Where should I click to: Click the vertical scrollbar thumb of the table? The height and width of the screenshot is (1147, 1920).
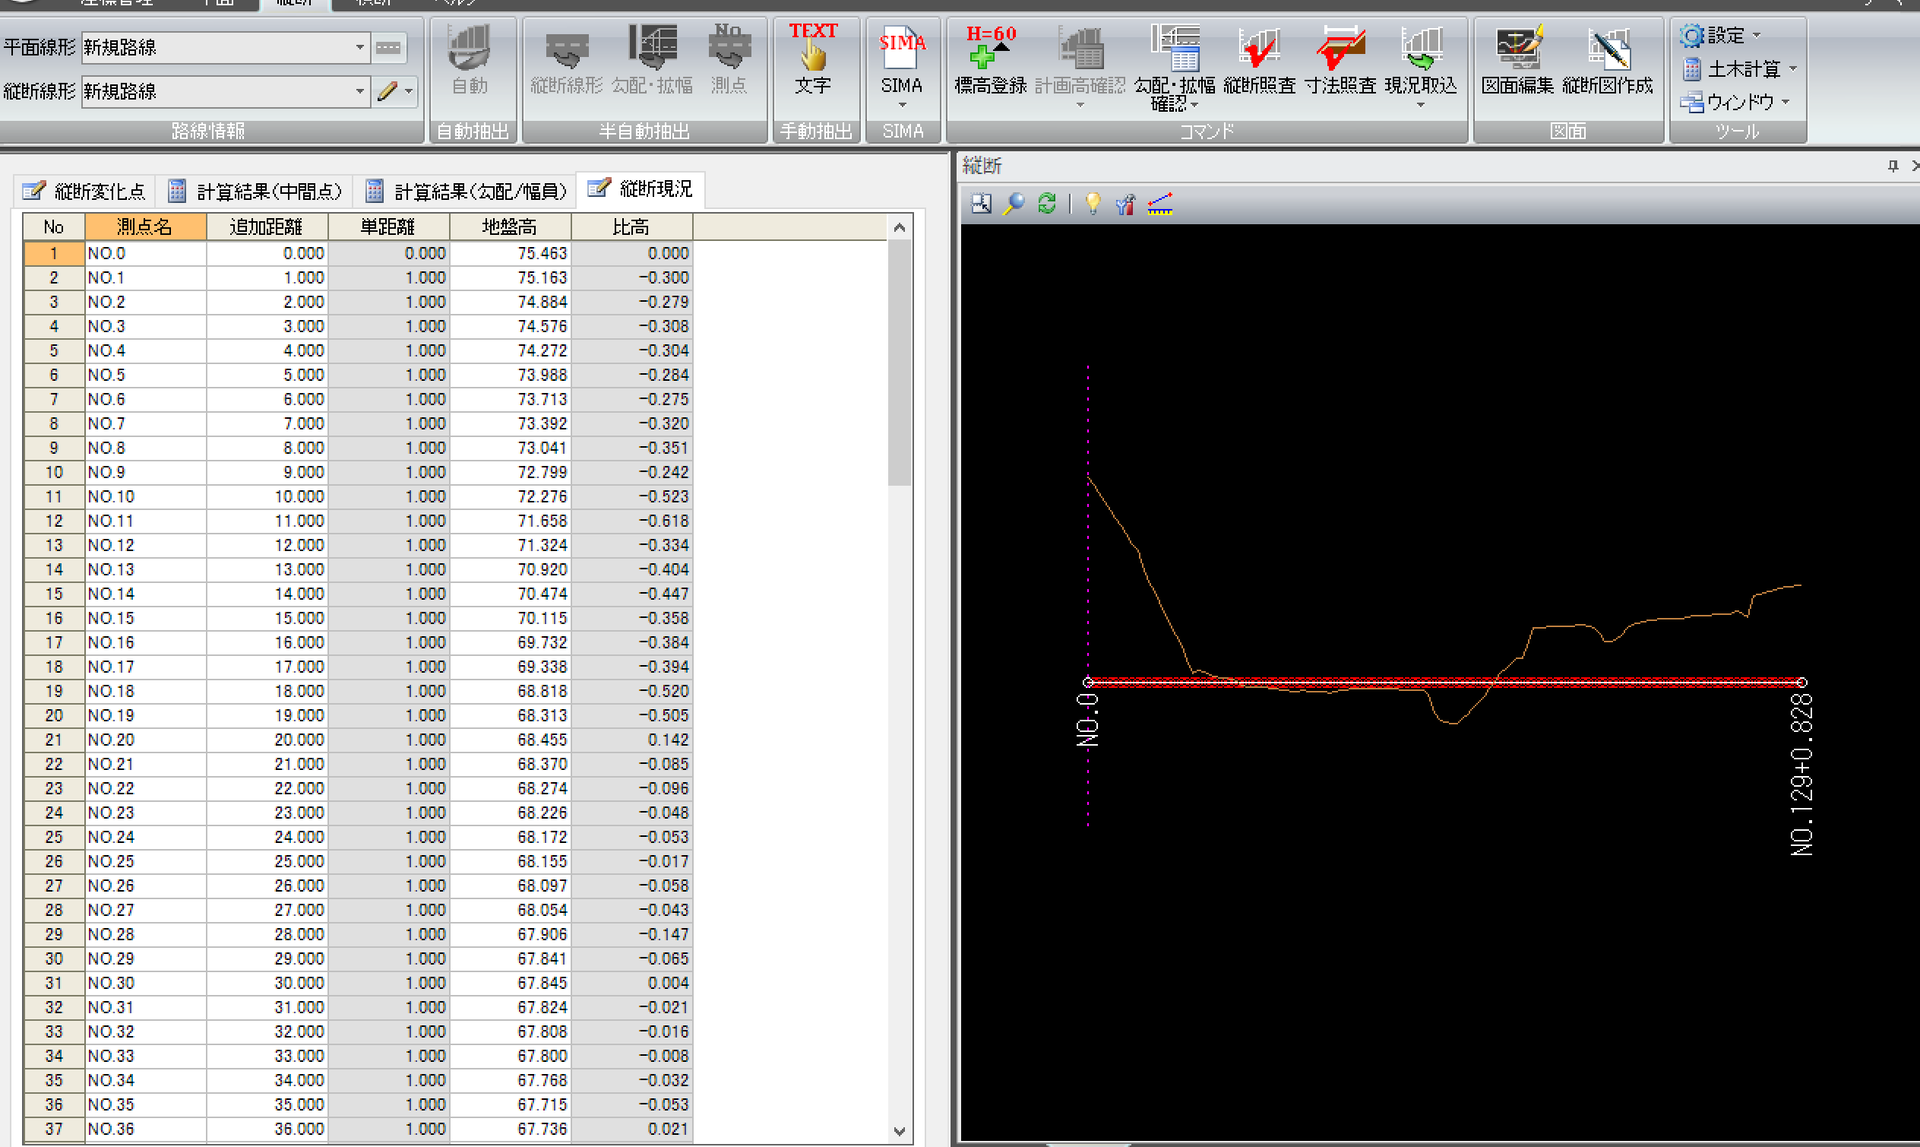pos(899,362)
